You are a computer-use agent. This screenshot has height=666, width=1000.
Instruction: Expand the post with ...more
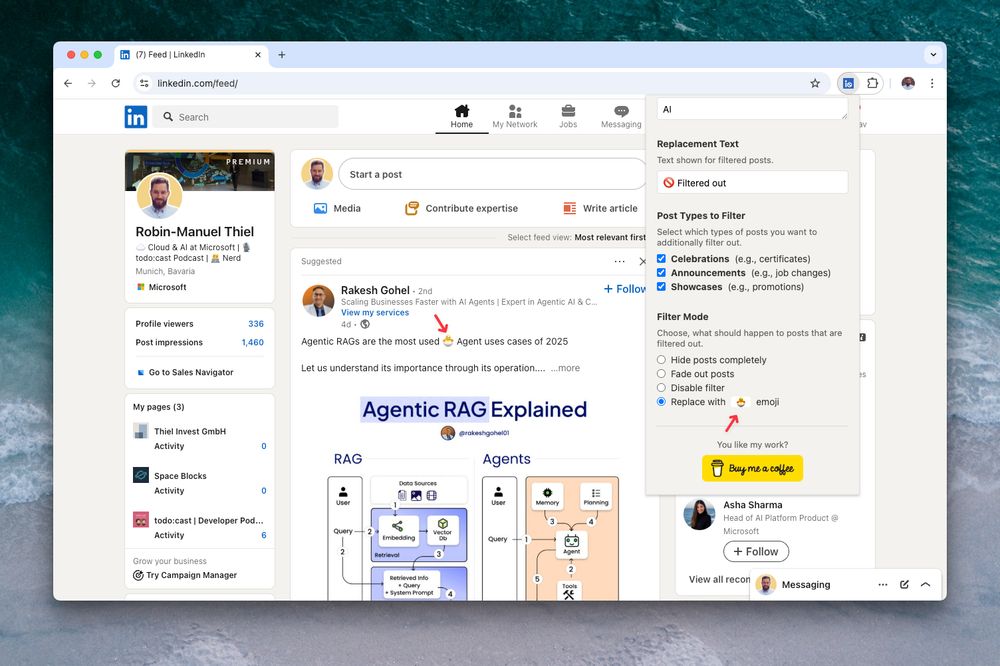(x=566, y=368)
